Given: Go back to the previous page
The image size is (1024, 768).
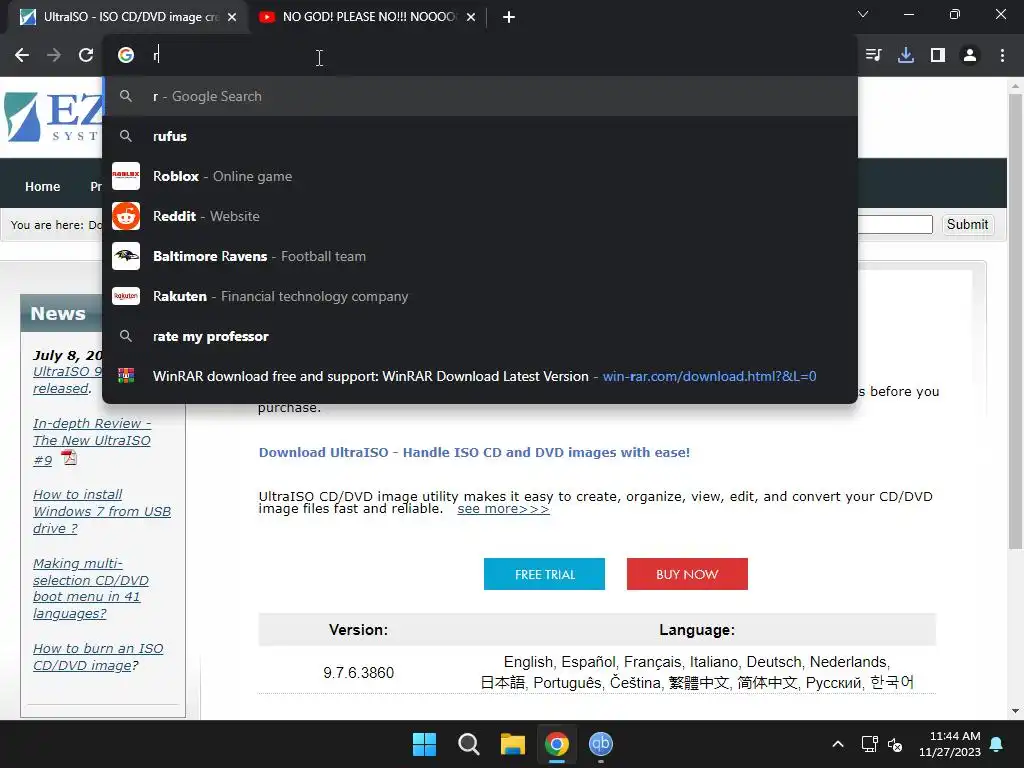Looking at the screenshot, I should 22,55.
